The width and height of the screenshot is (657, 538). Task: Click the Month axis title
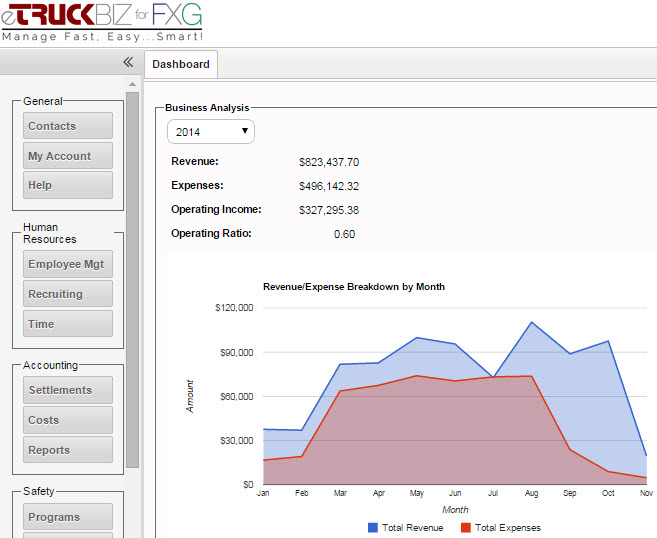tap(455, 510)
